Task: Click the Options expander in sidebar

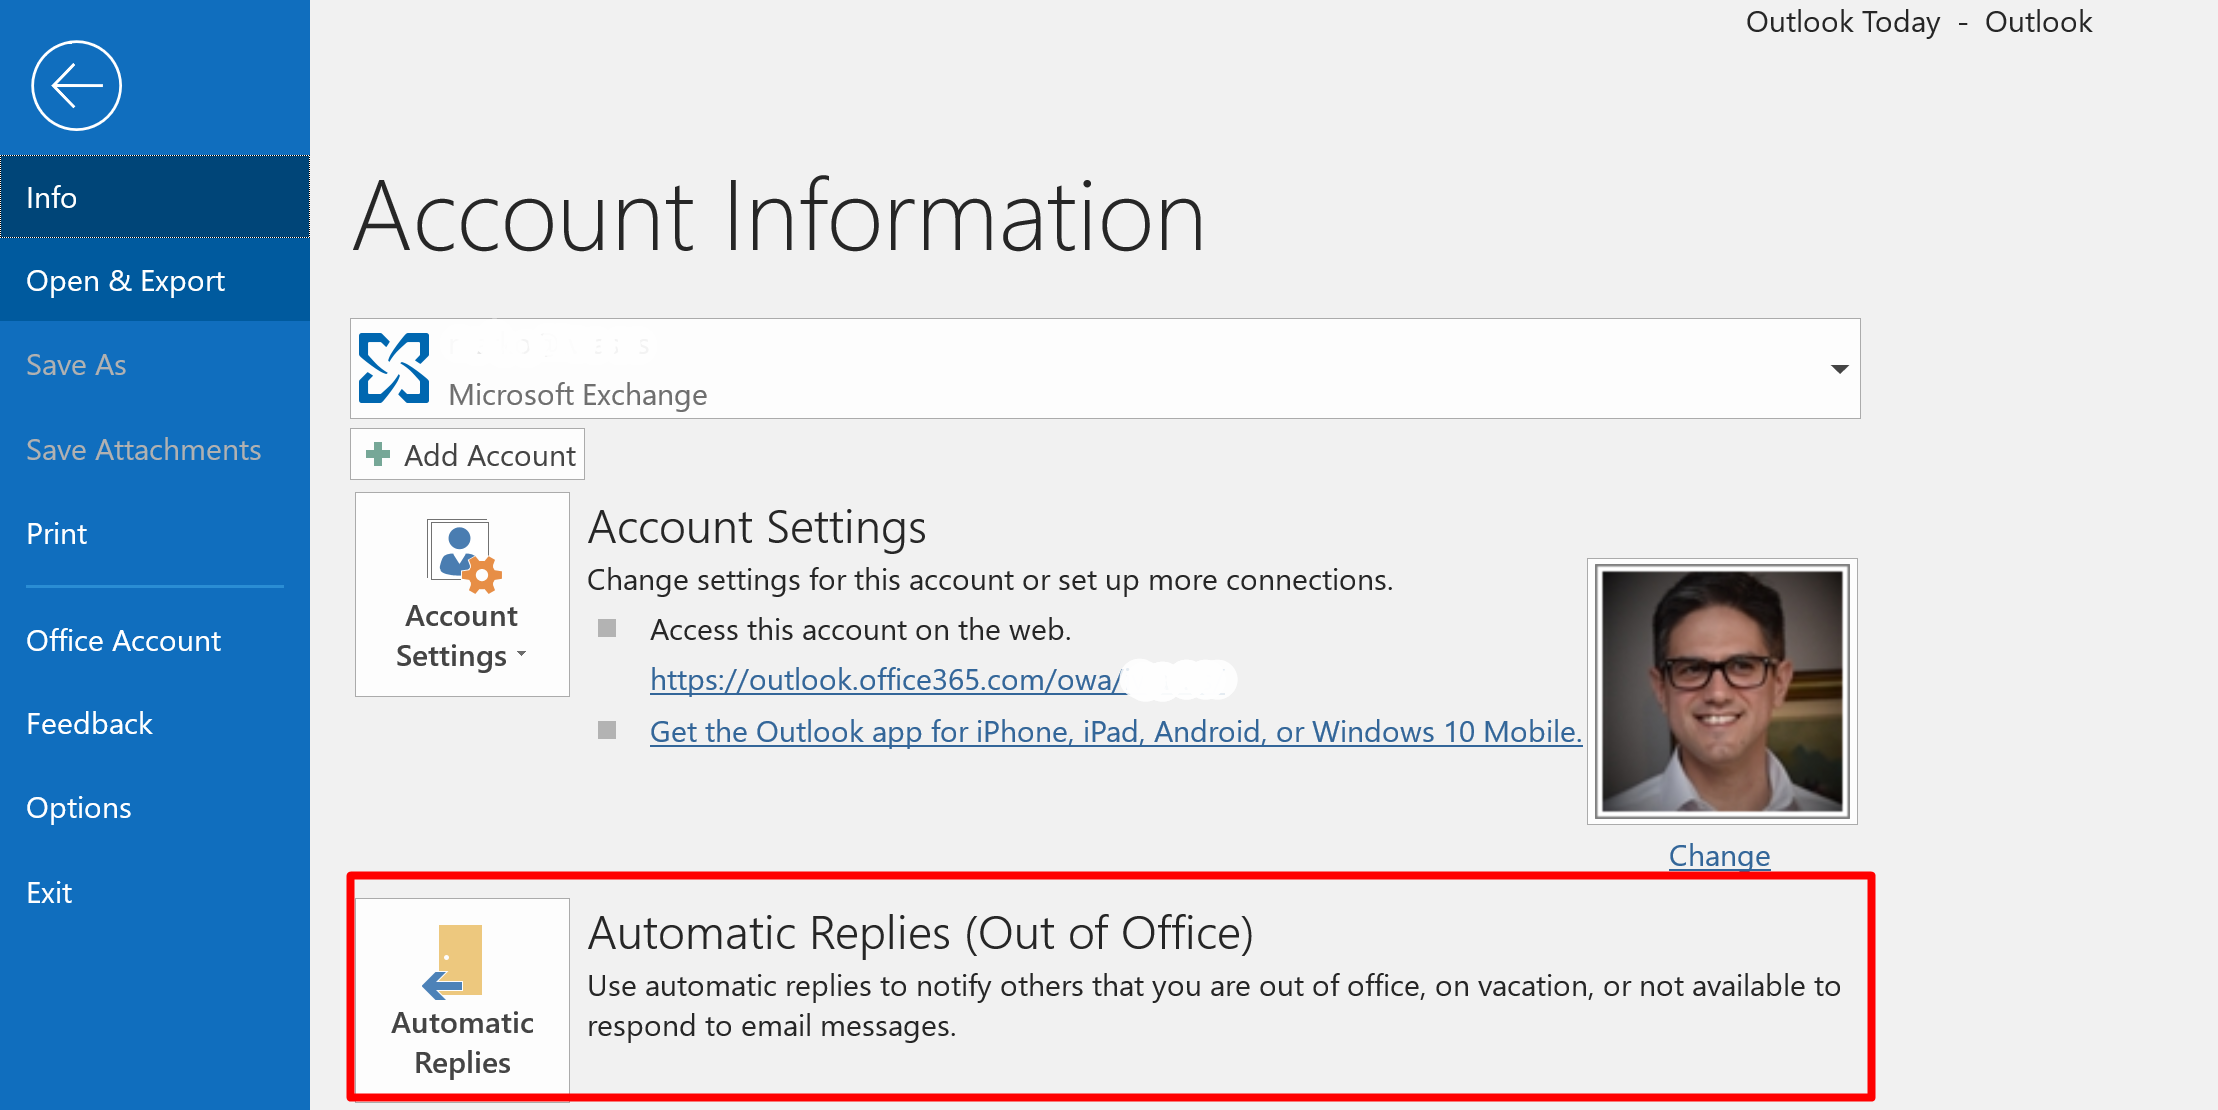Action: coord(79,807)
